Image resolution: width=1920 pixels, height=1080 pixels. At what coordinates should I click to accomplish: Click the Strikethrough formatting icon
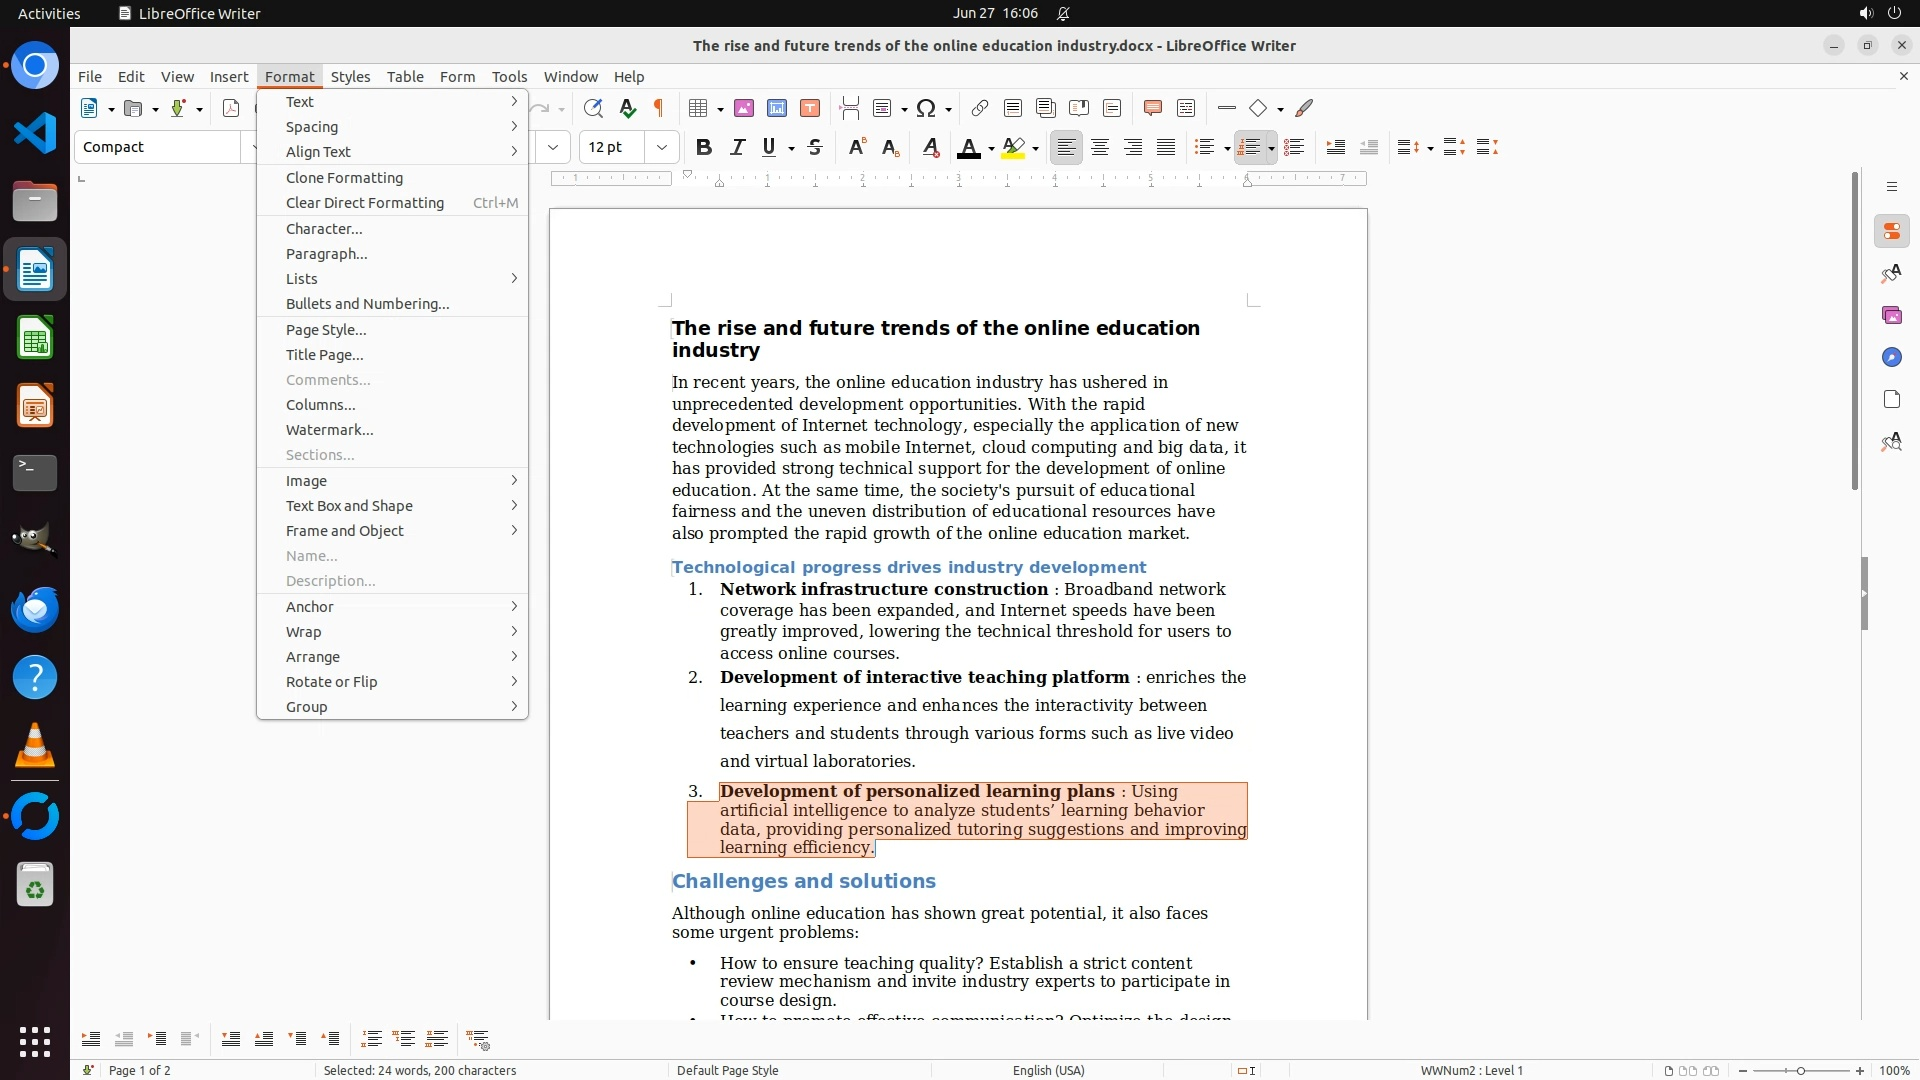point(815,147)
